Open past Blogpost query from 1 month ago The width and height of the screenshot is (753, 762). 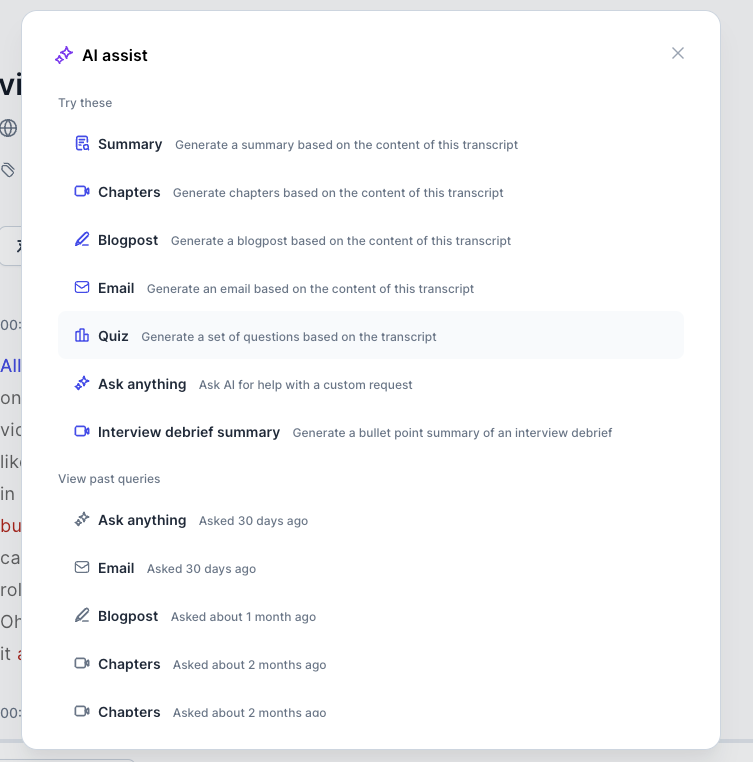click(x=128, y=616)
